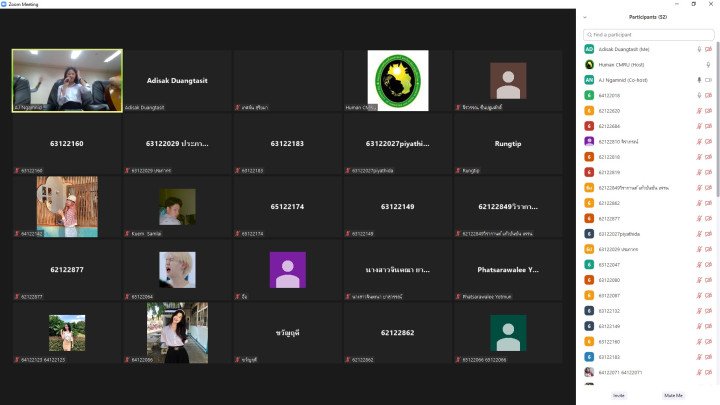Click the camera-off icon in the 62122684 row
Screen dimensions: 720x405
pyautogui.click(x=709, y=126)
